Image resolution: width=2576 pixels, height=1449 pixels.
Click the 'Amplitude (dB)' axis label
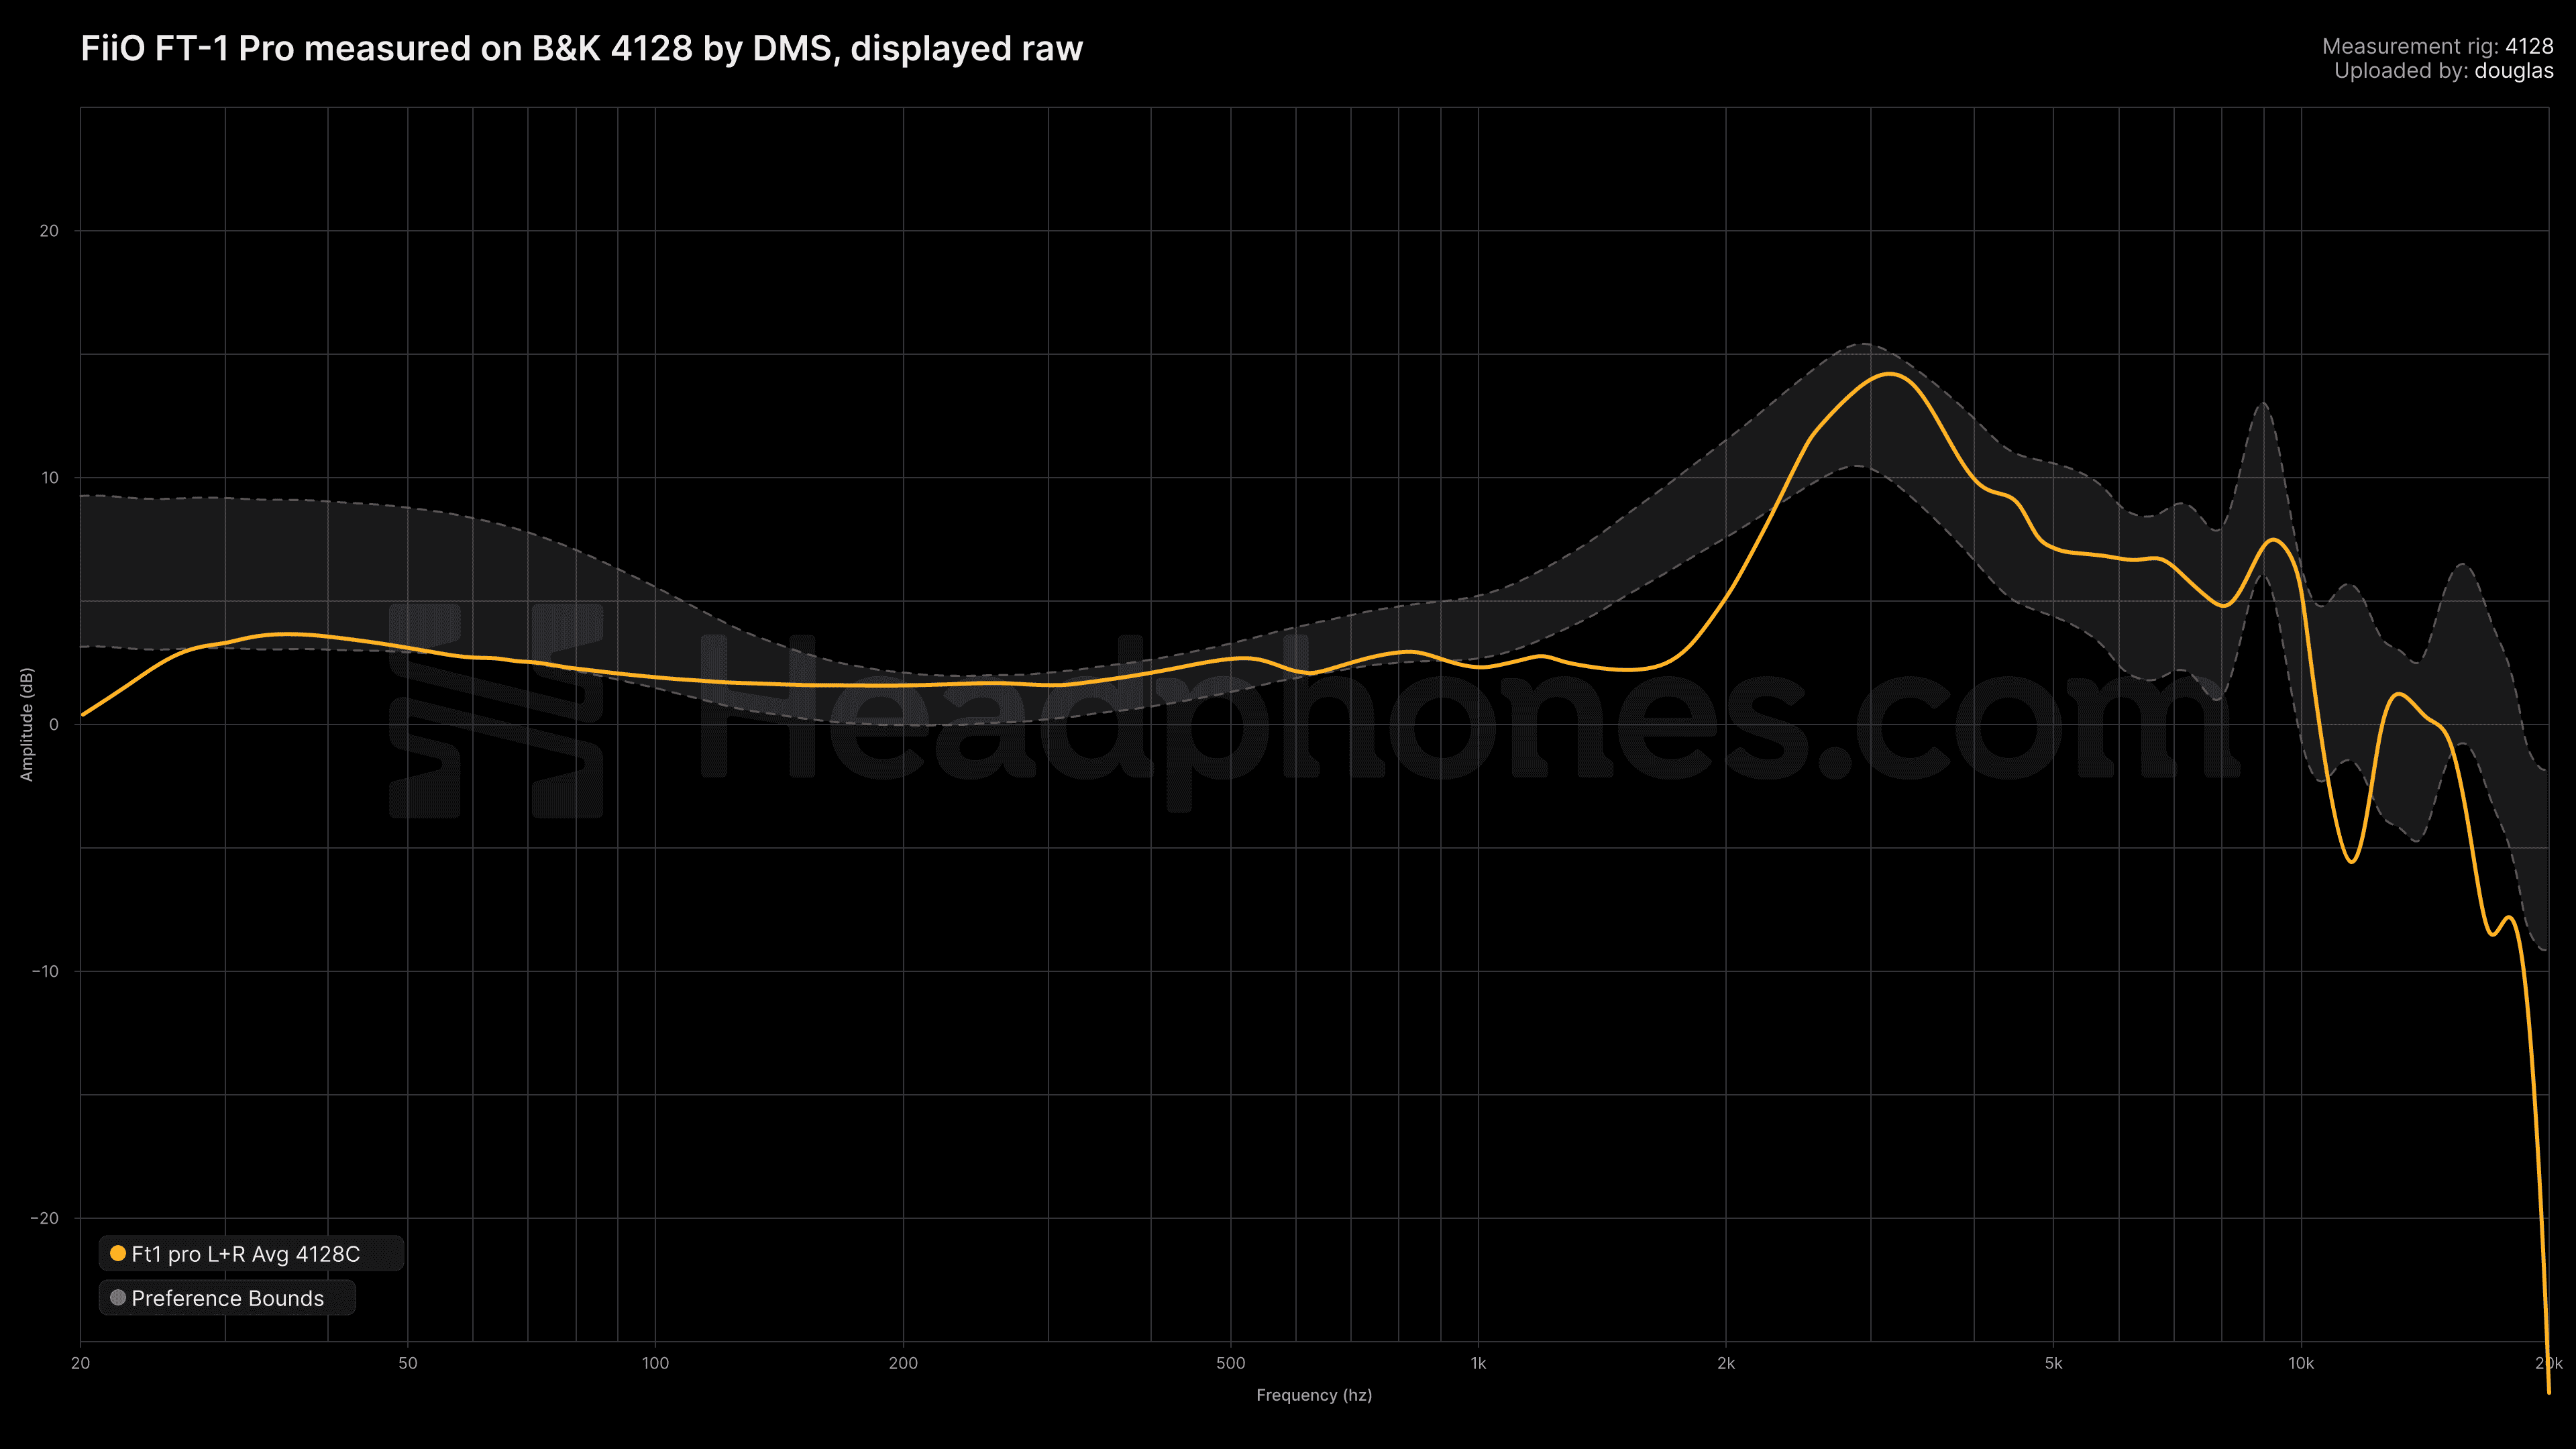27,724
